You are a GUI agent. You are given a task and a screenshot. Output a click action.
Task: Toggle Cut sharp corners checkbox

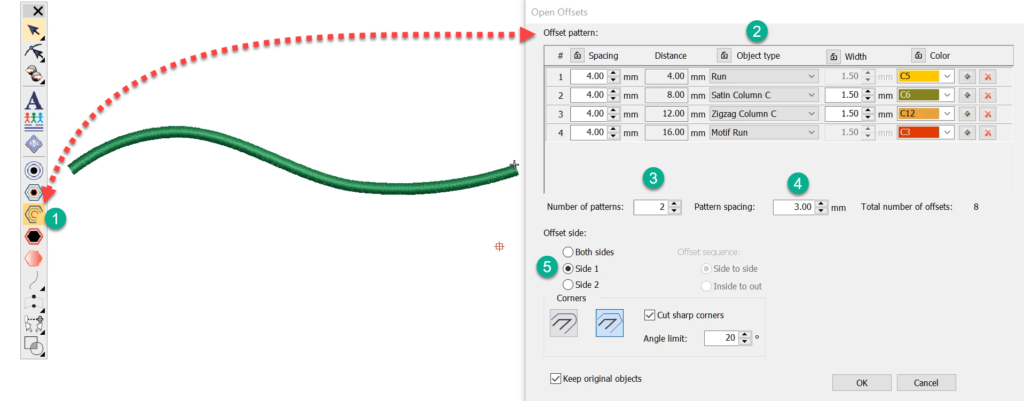(x=650, y=315)
